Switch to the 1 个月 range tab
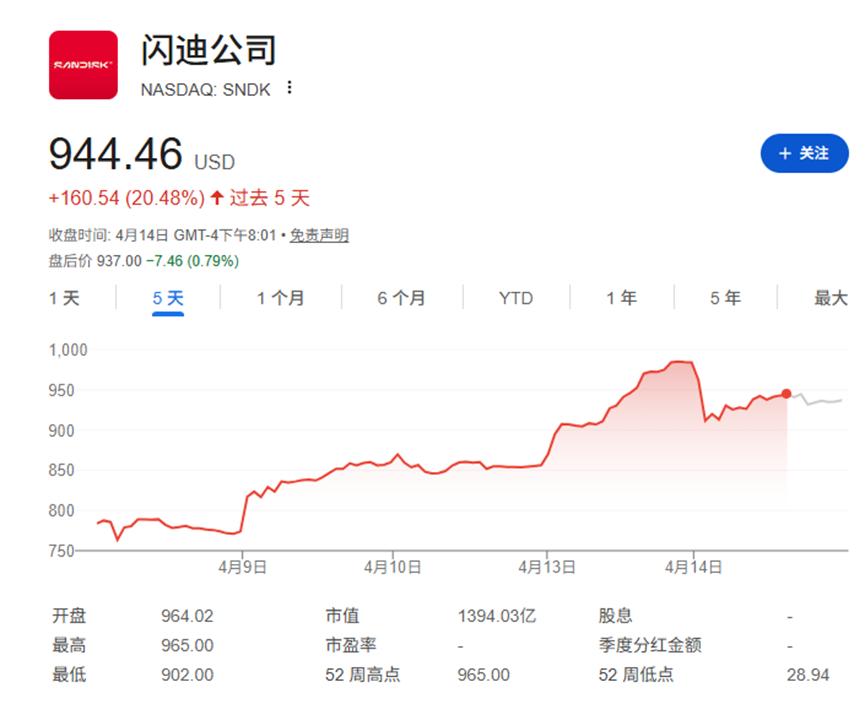 280,298
